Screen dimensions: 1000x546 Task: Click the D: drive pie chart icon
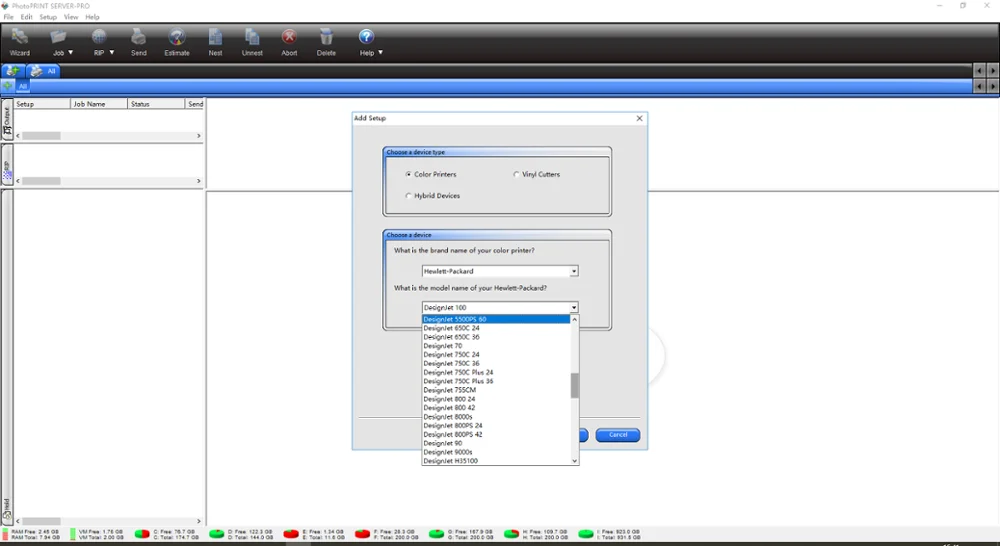click(217, 534)
